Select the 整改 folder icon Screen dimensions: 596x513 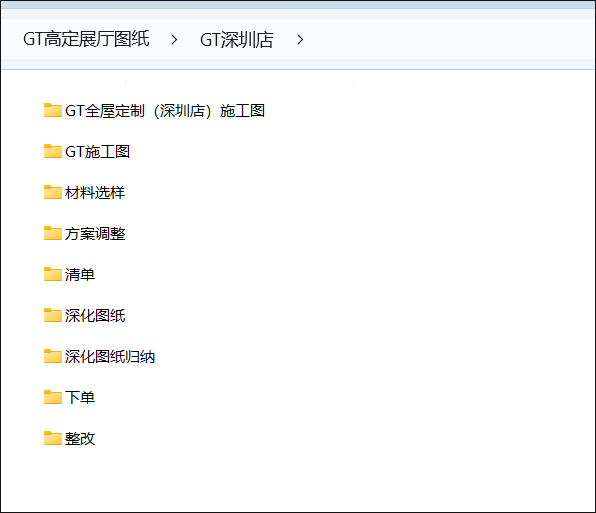(53, 439)
